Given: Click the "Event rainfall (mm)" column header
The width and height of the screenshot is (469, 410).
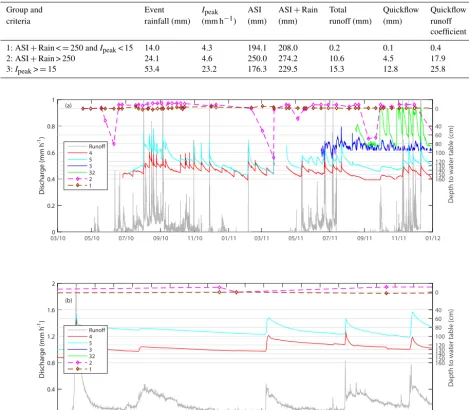Looking at the screenshot, I should (167, 15).
